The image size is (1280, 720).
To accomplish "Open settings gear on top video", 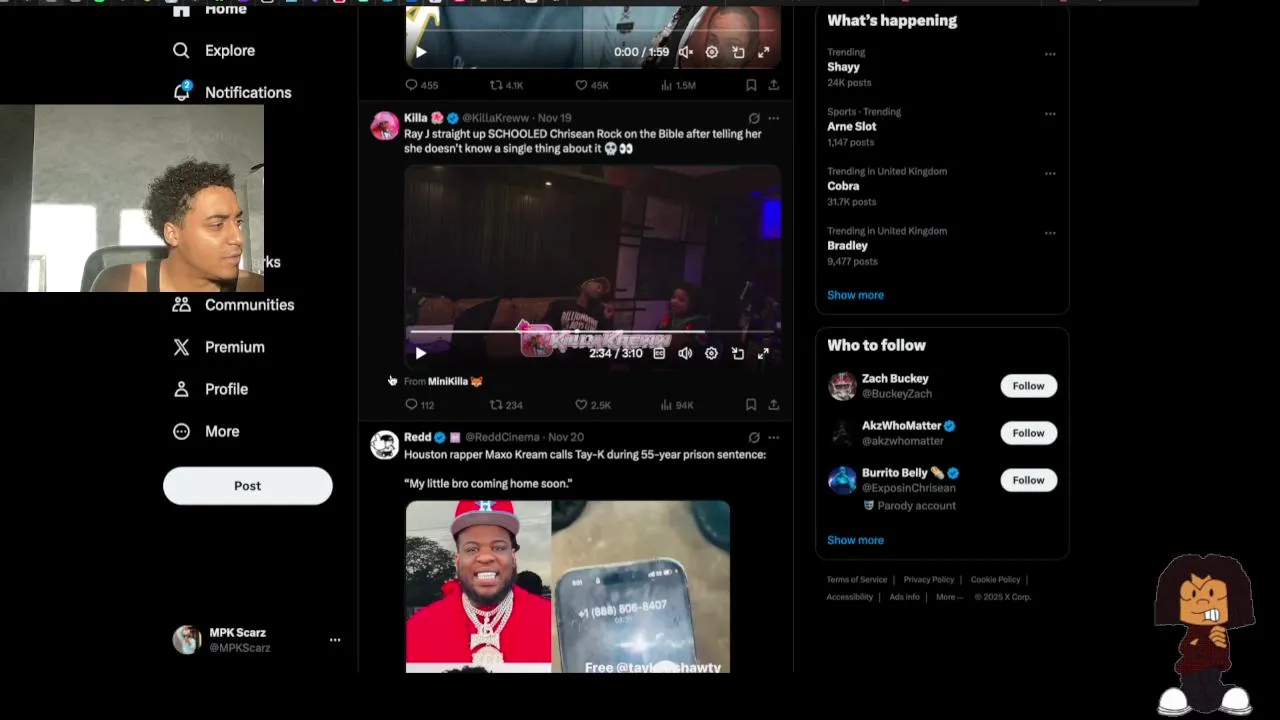I will pyautogui.click(x=711, y=52).
